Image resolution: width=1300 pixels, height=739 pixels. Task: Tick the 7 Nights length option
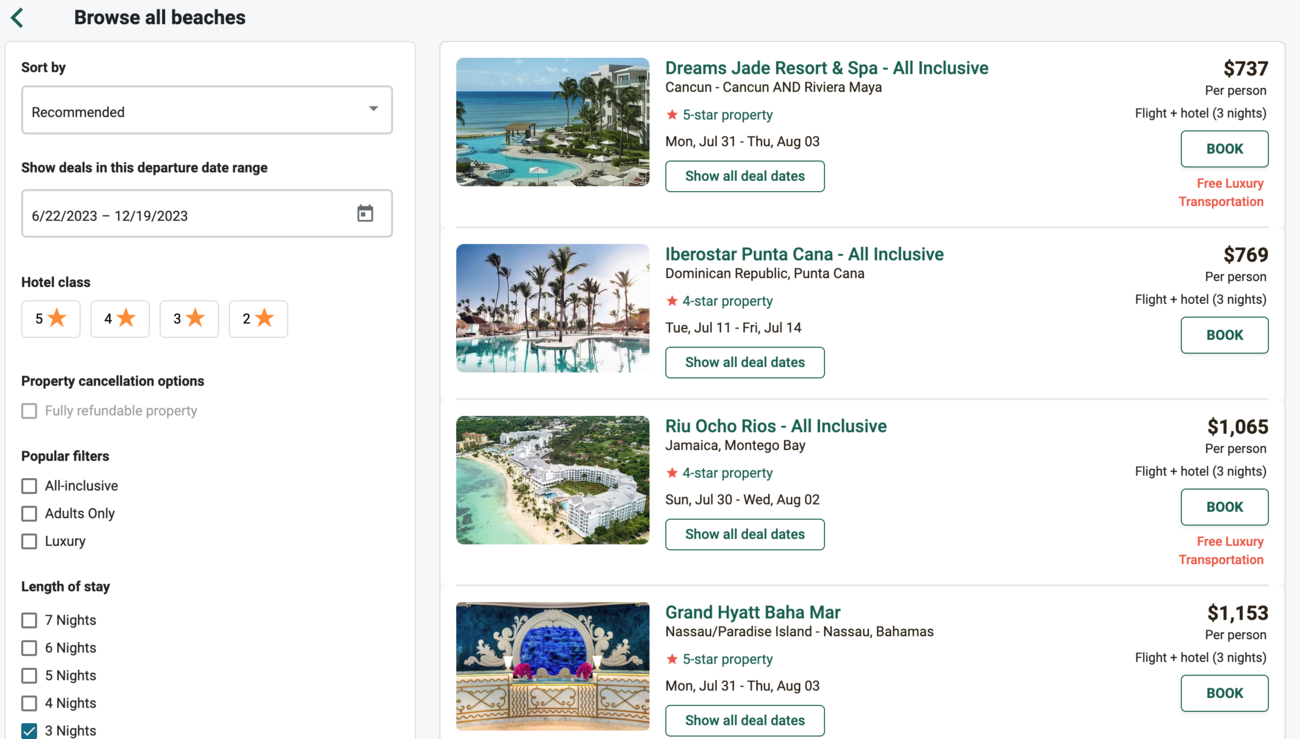coord(29,621)
